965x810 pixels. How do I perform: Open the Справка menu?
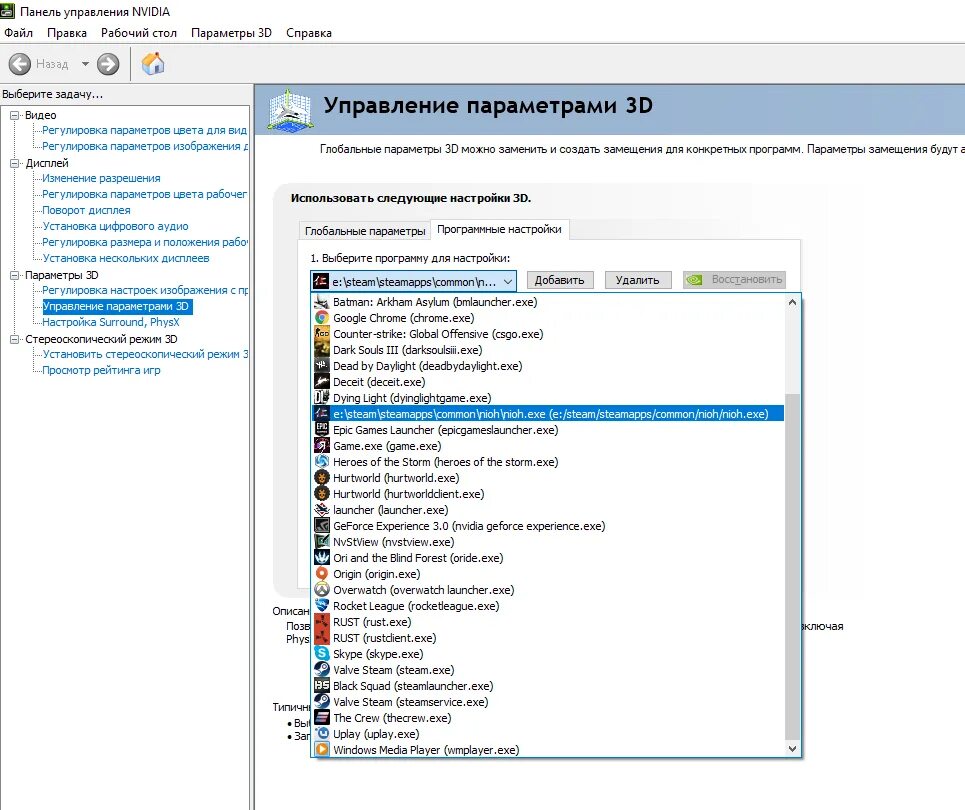point(309,33)
